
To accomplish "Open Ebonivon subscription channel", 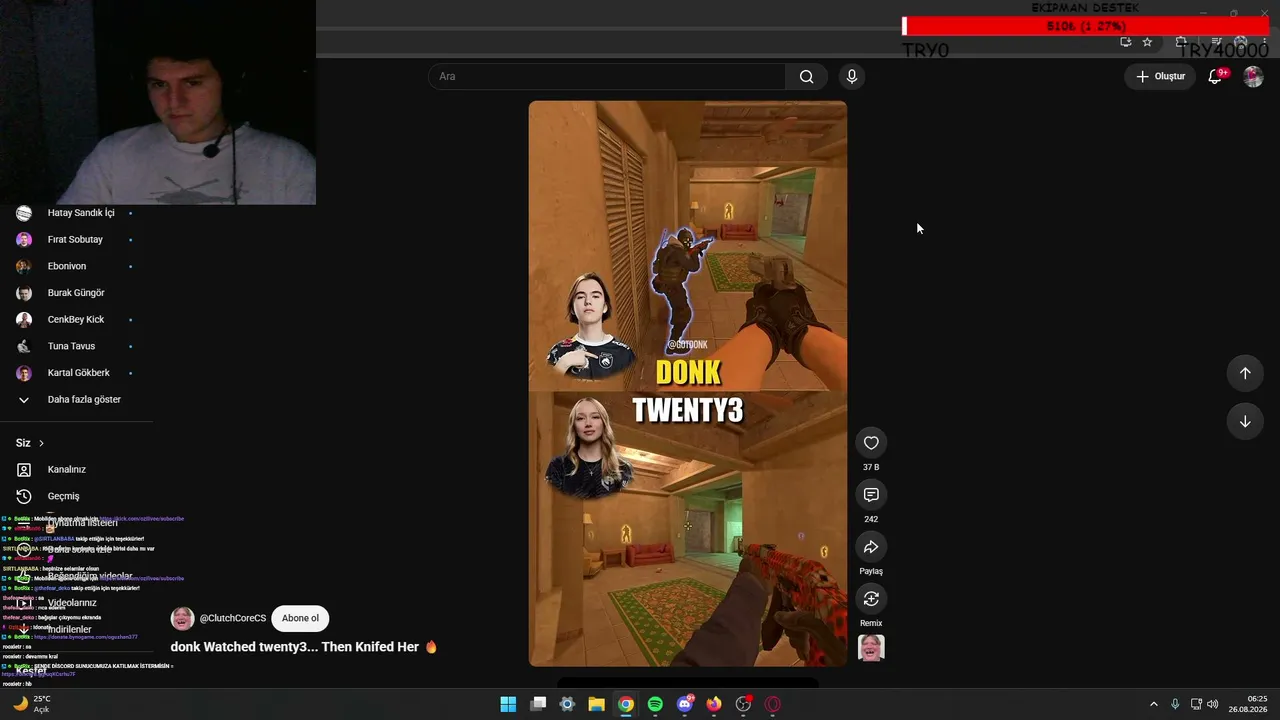I will click(x=76, y=266).
